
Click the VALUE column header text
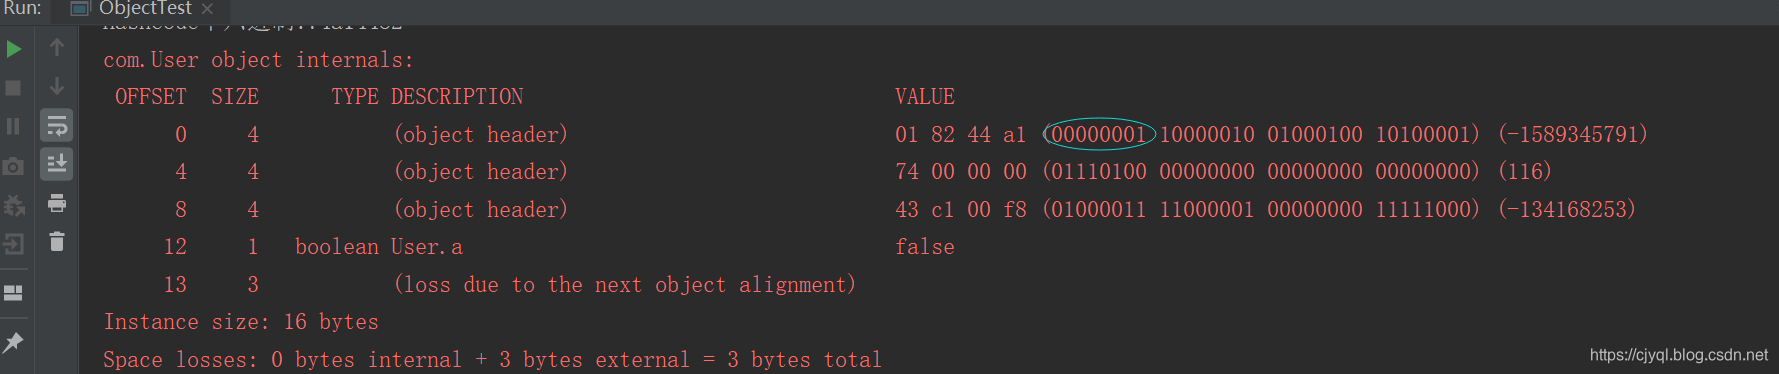pyautogui.click(x=925, y=97)
